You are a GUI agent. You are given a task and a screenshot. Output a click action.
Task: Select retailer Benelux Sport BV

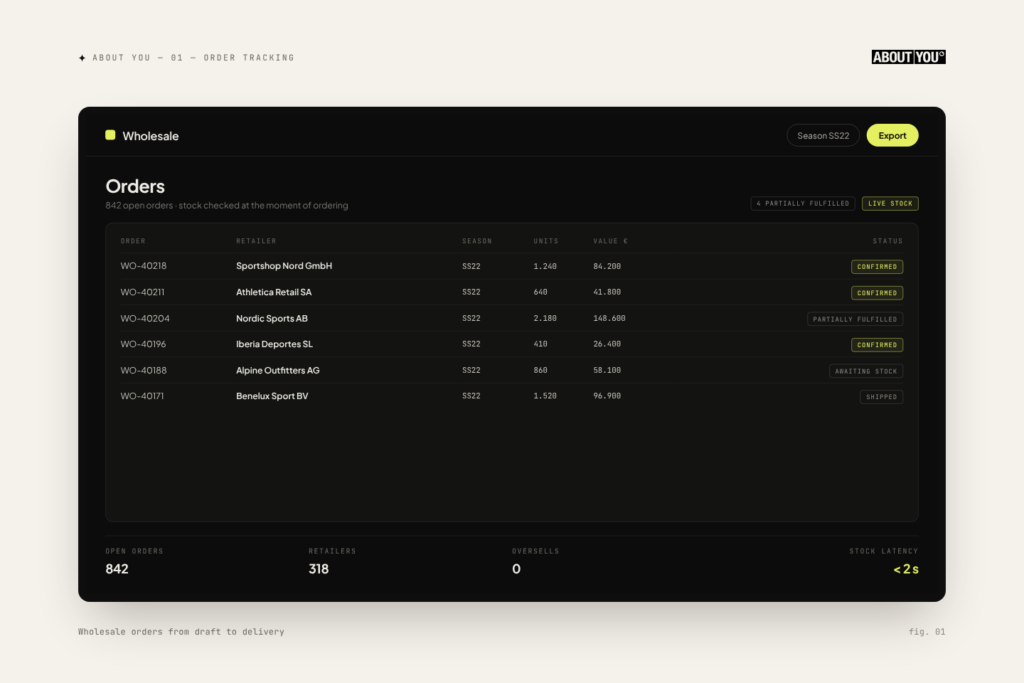click(272, 396)
